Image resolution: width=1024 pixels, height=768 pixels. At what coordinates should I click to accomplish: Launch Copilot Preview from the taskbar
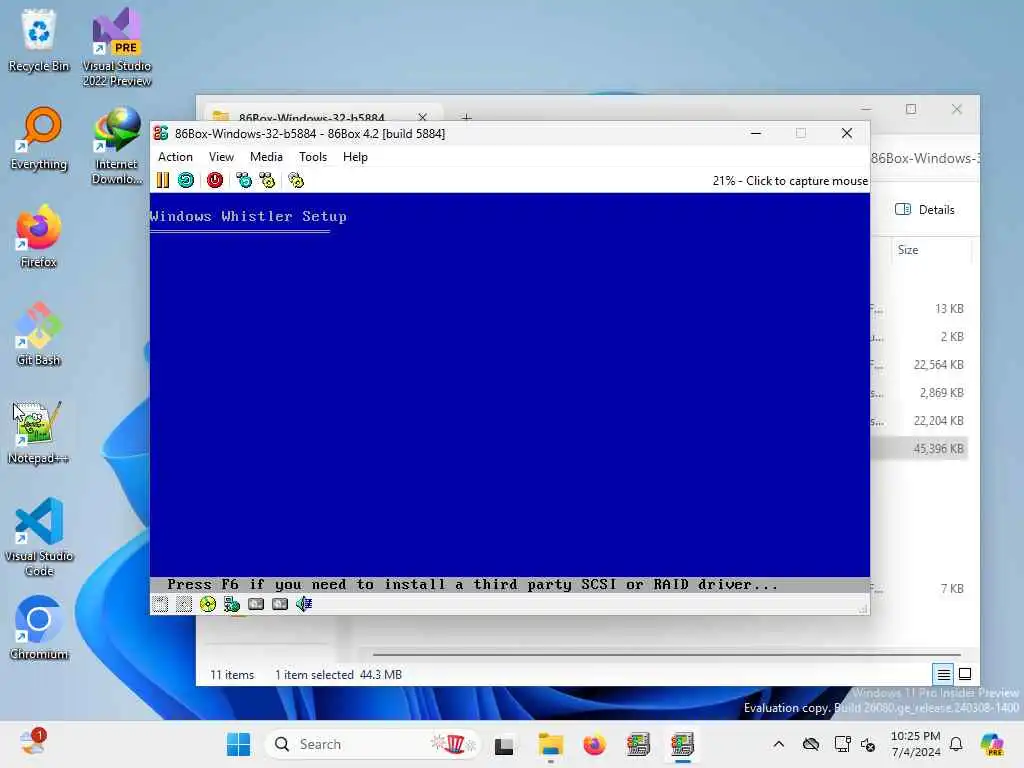coord(993,744)
